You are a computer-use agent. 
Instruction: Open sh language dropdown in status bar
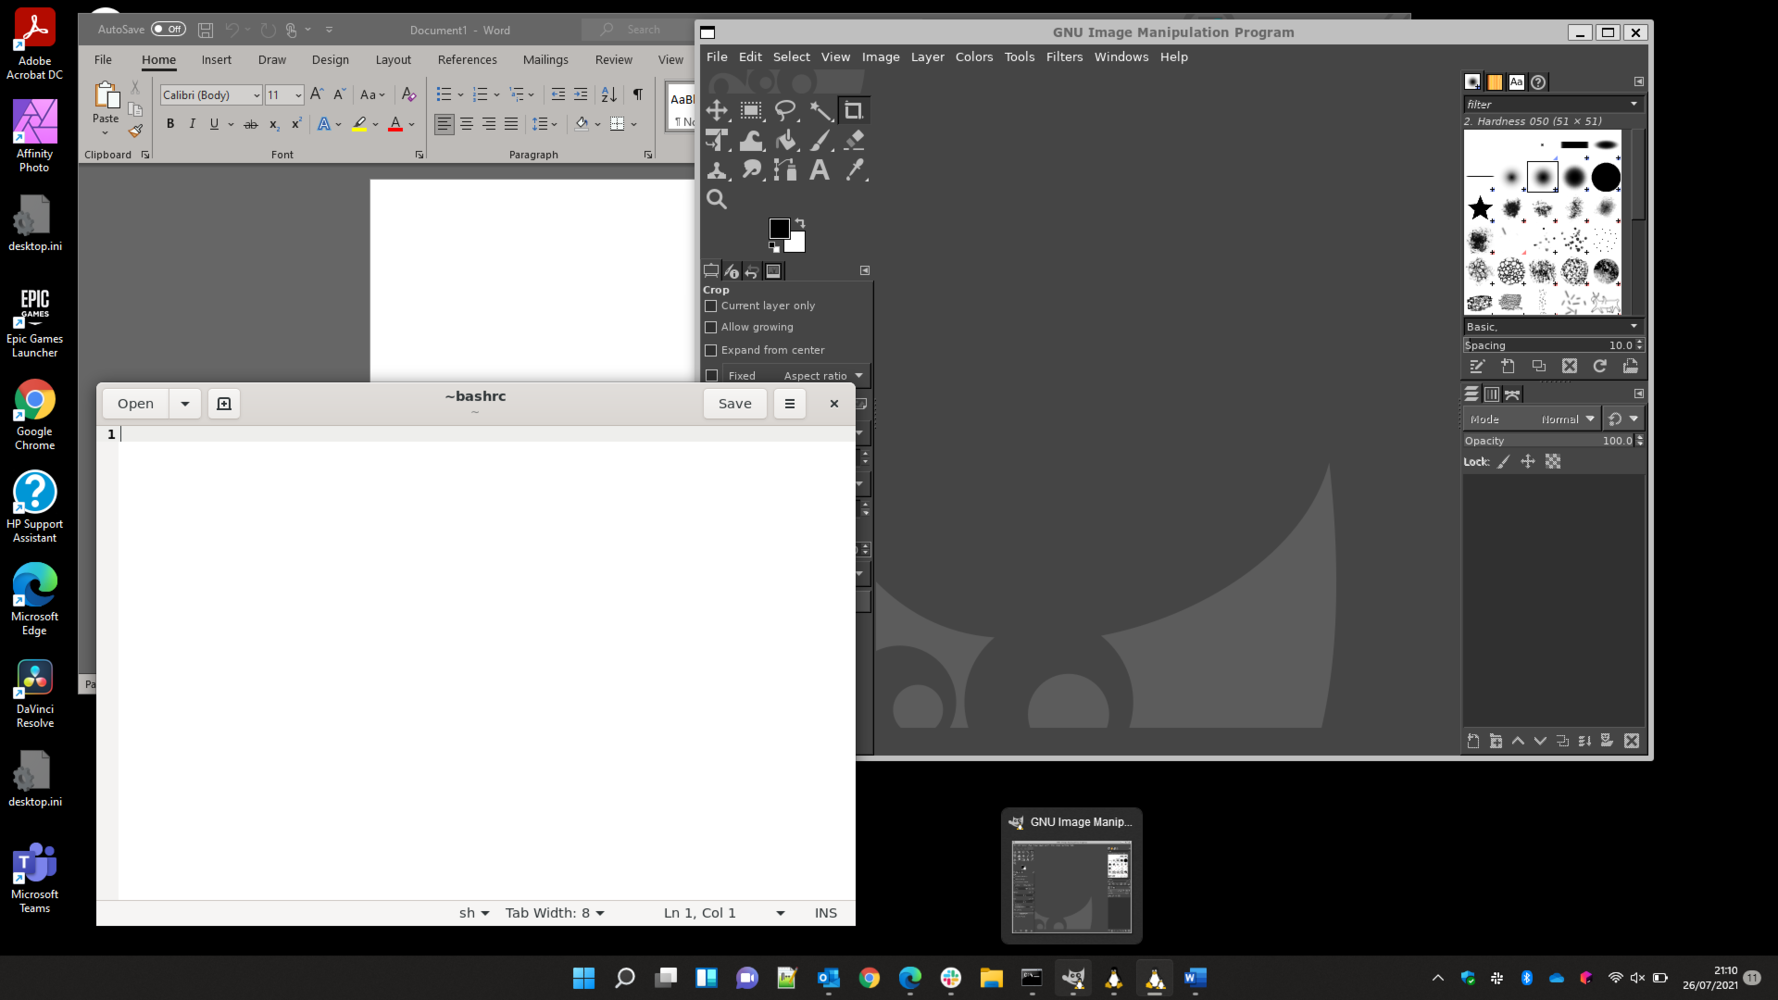[474, 913]
